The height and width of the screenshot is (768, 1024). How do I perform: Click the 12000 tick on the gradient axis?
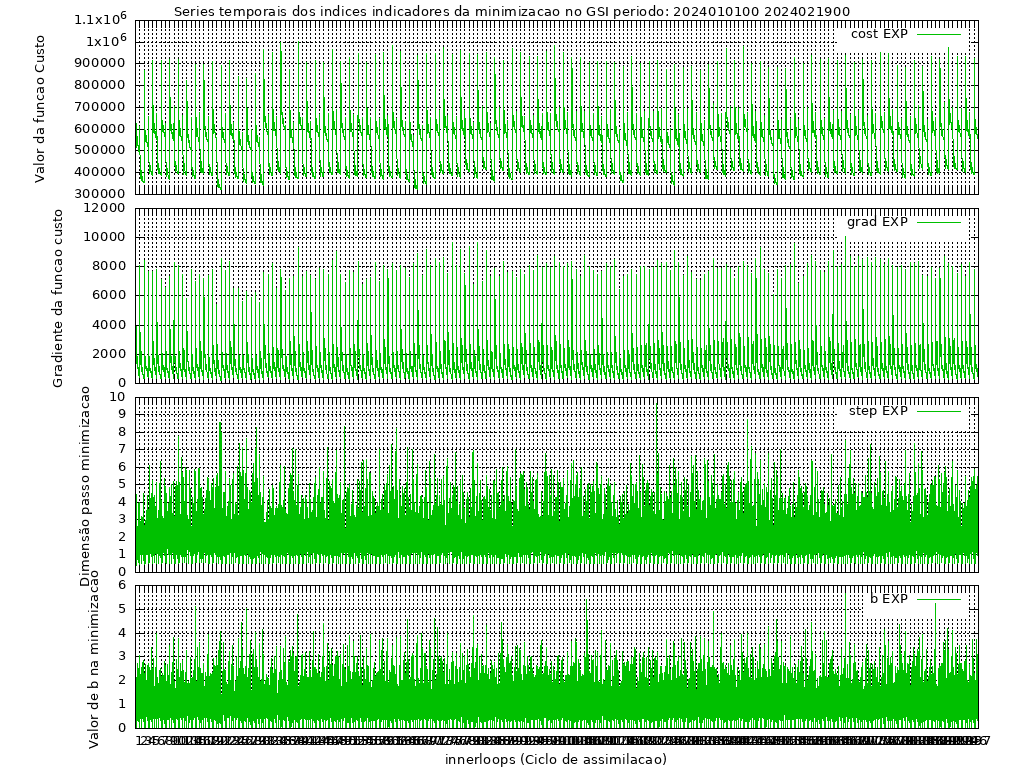[106, 208]
